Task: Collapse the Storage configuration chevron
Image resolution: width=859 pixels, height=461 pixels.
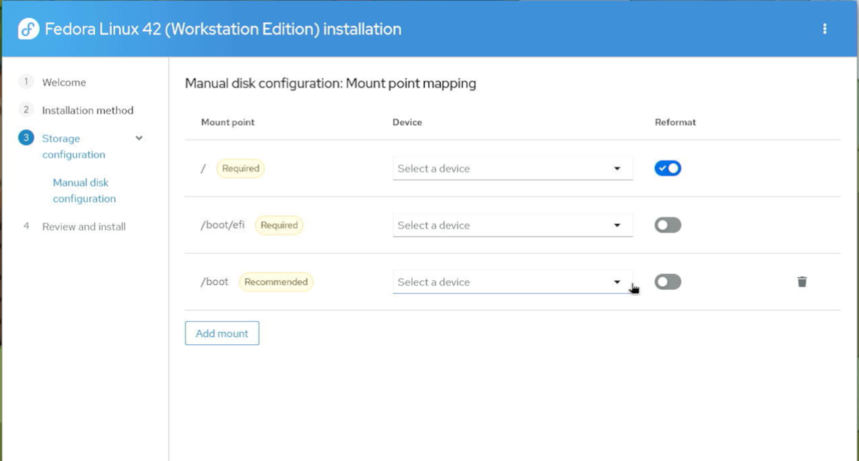Action: point(139,138)
